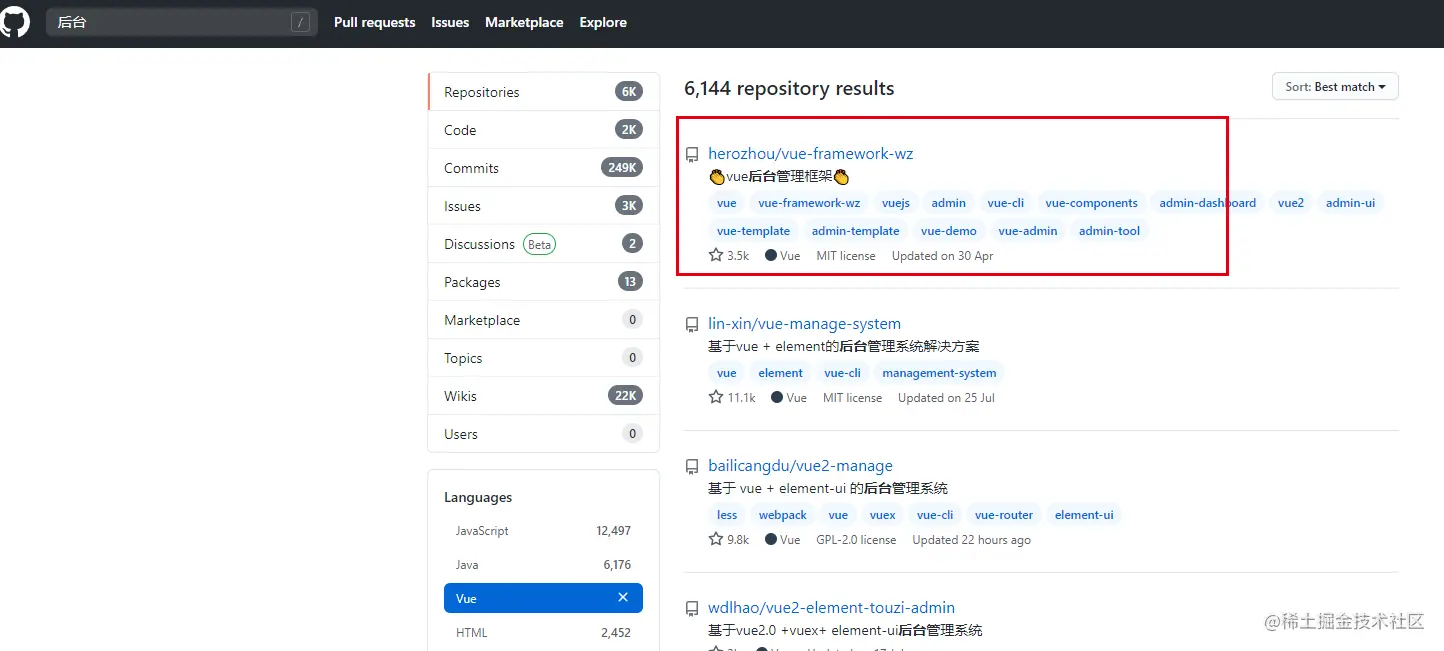Click management-system topic tag

click(x=939, y=373)
